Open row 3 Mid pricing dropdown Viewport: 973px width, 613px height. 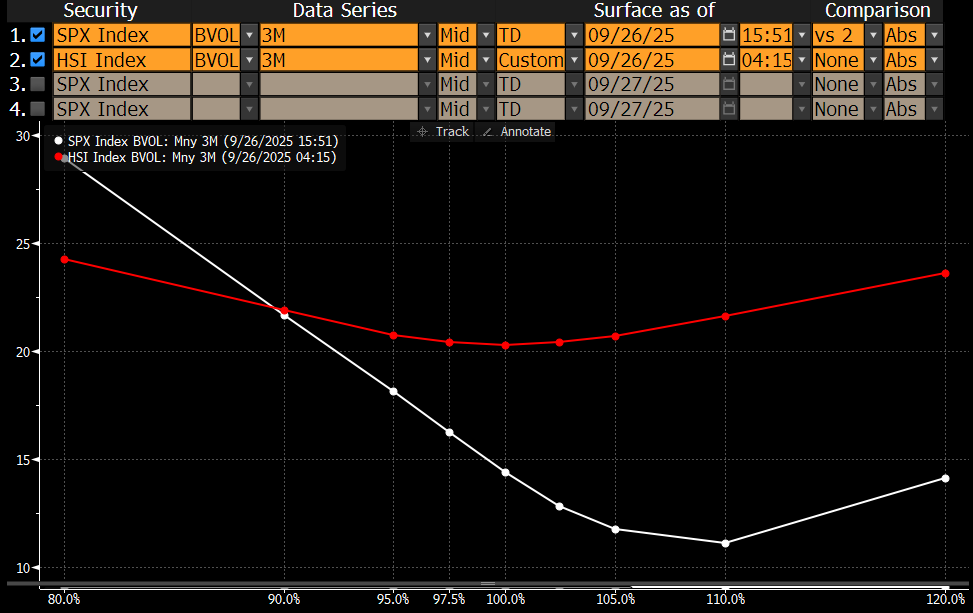(x=486, y=84)
